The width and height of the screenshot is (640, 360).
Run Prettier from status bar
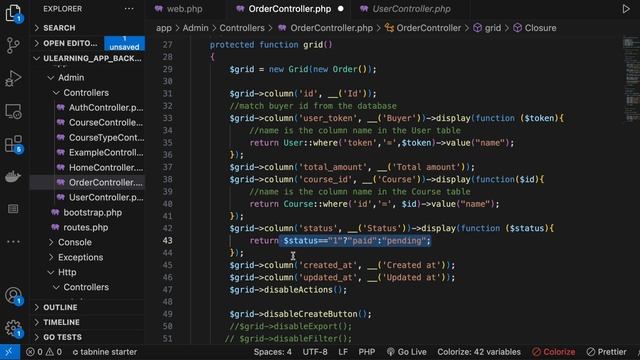[607, 352]
